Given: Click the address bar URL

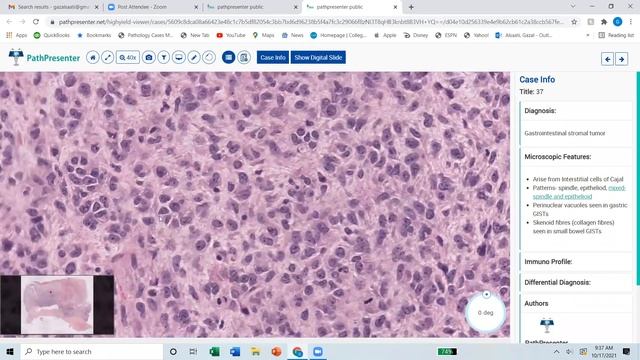Looking at the screenshot, I should [311, 22].
